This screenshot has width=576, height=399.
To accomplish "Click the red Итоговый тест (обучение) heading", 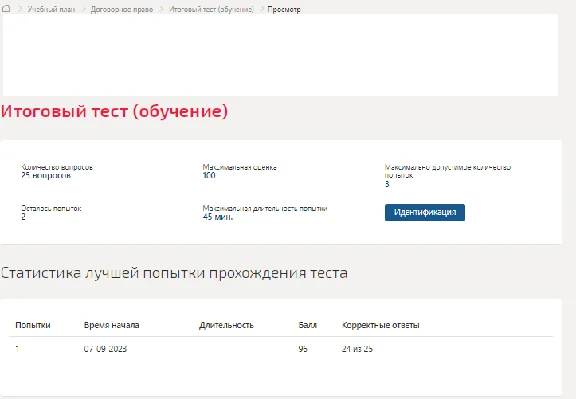I will coord(114,111).
